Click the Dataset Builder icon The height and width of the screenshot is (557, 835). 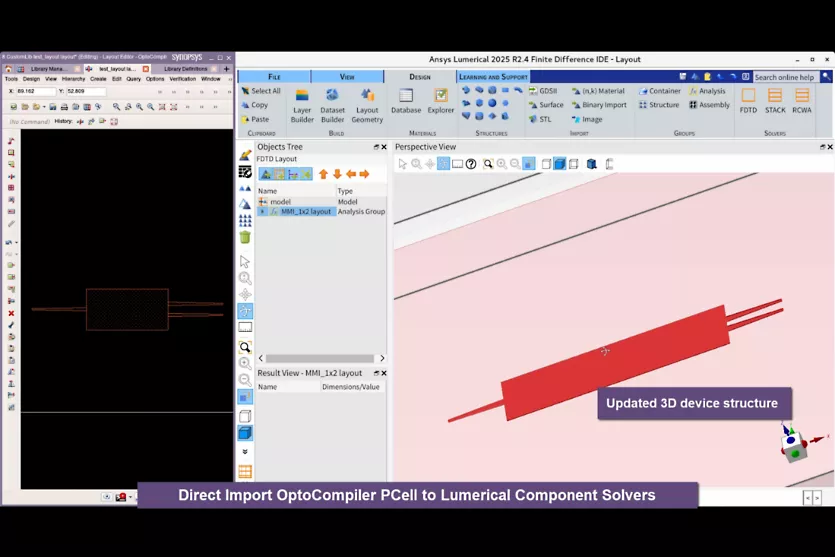(x=332, y=104)
